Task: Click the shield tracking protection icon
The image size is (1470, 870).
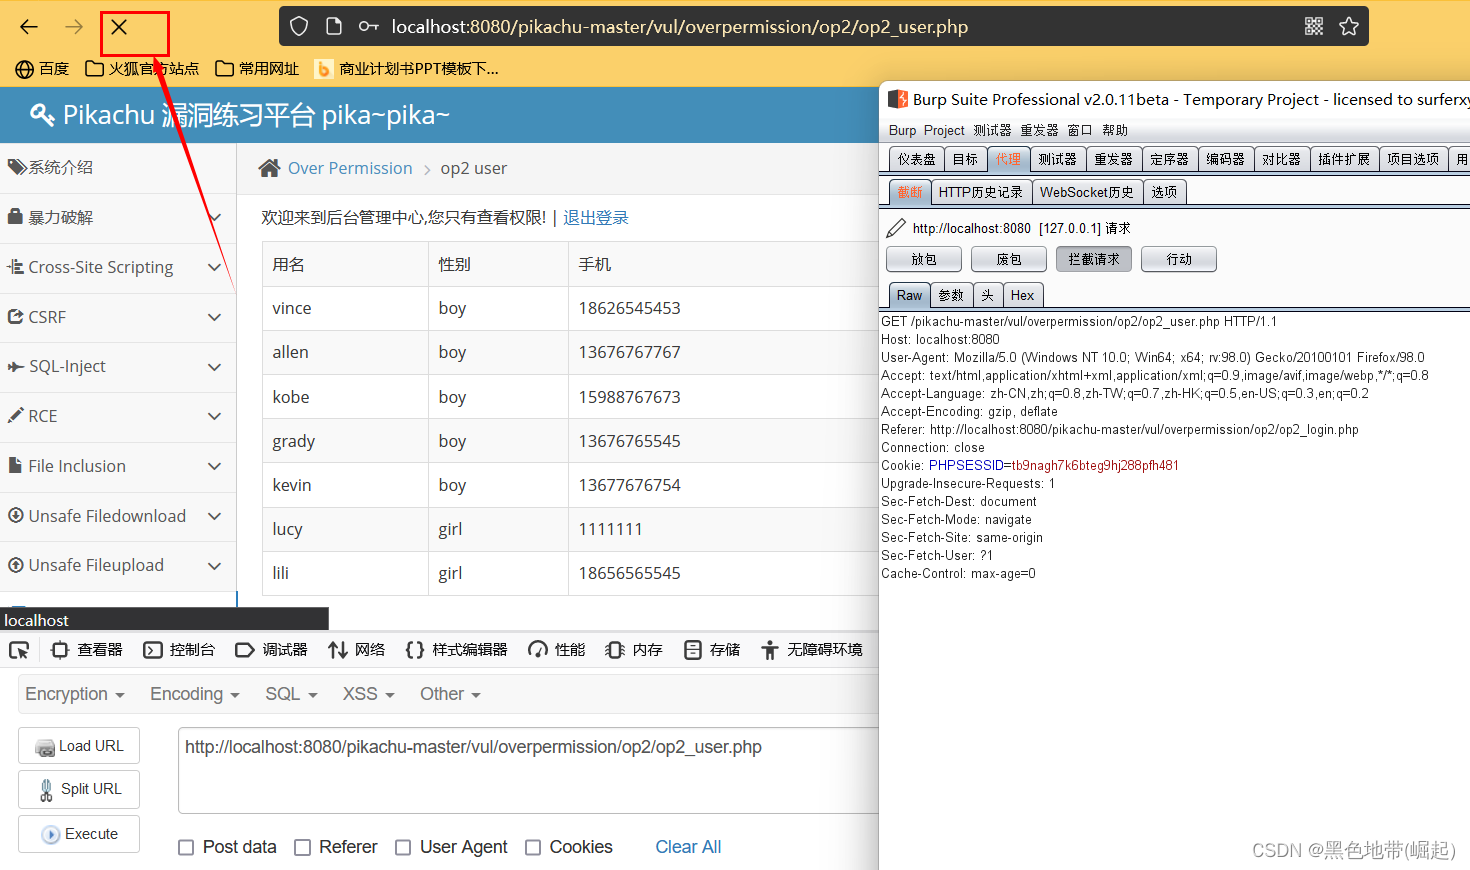Action: (299, 27)
